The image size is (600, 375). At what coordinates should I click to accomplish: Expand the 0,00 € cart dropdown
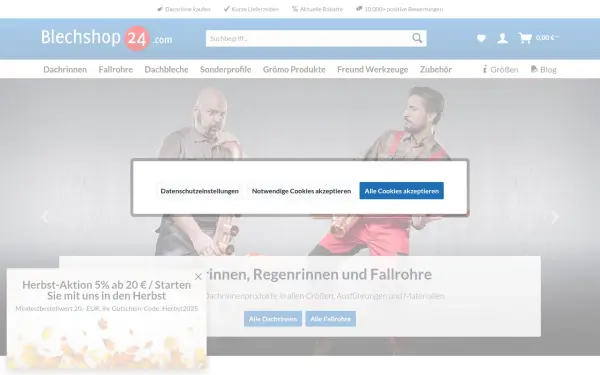pyautogui.click(x=547, y=38)
